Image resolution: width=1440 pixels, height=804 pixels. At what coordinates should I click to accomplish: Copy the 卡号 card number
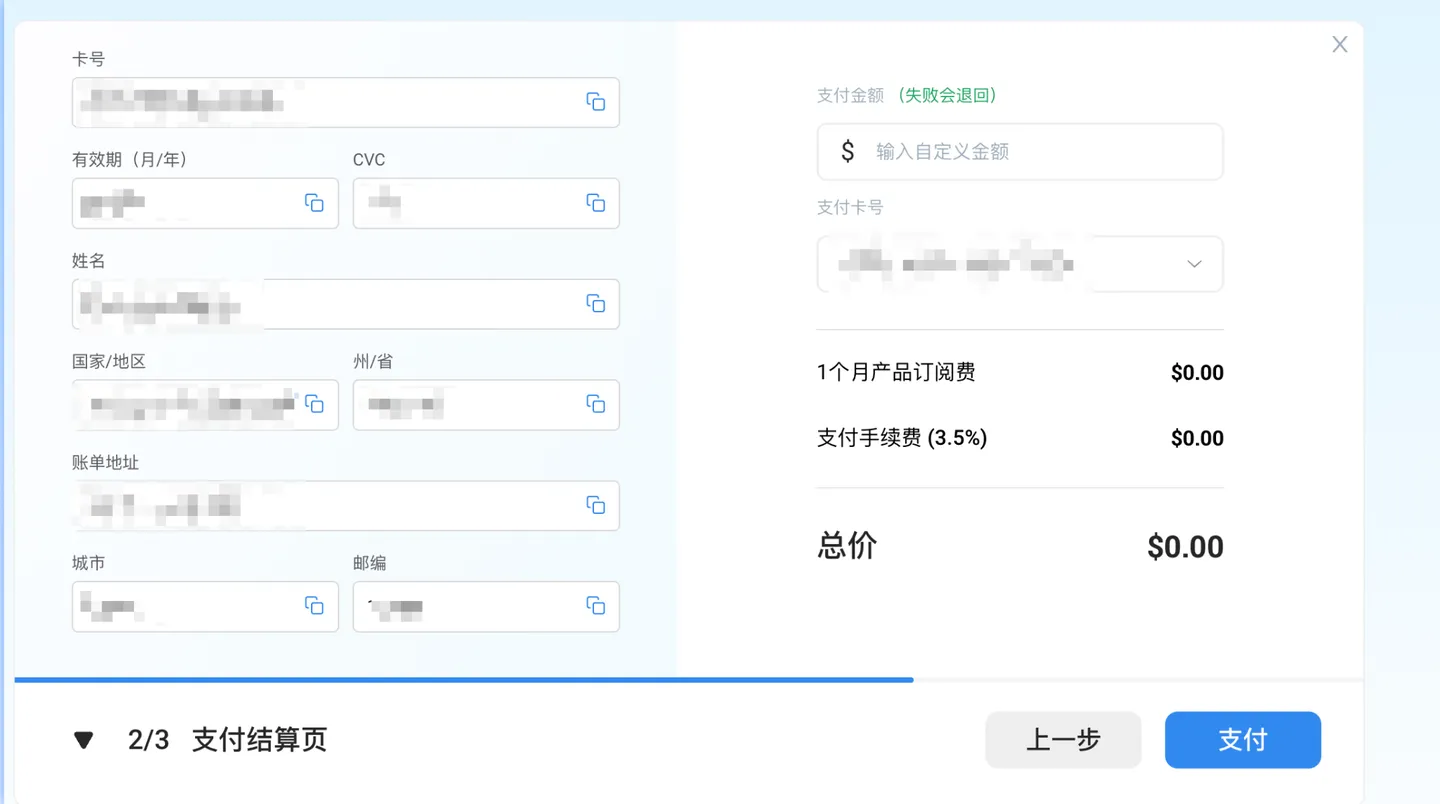pos(596,101)
